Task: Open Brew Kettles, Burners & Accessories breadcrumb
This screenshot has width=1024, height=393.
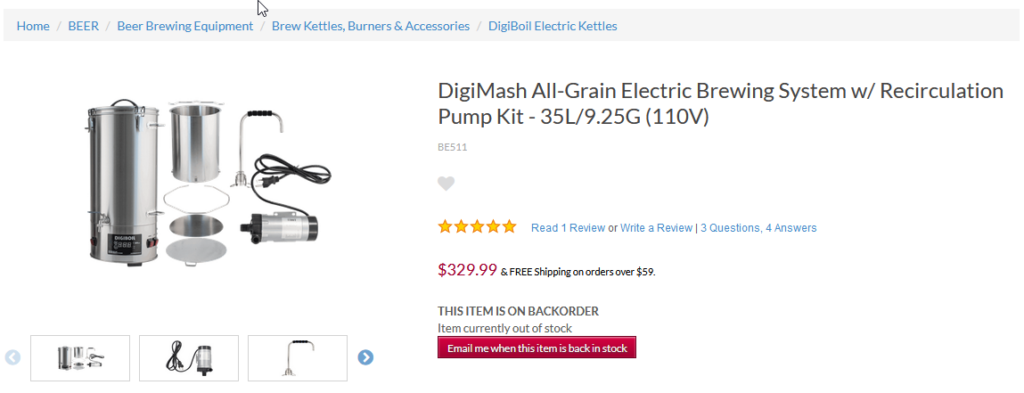Action: [x=370, y=26]
